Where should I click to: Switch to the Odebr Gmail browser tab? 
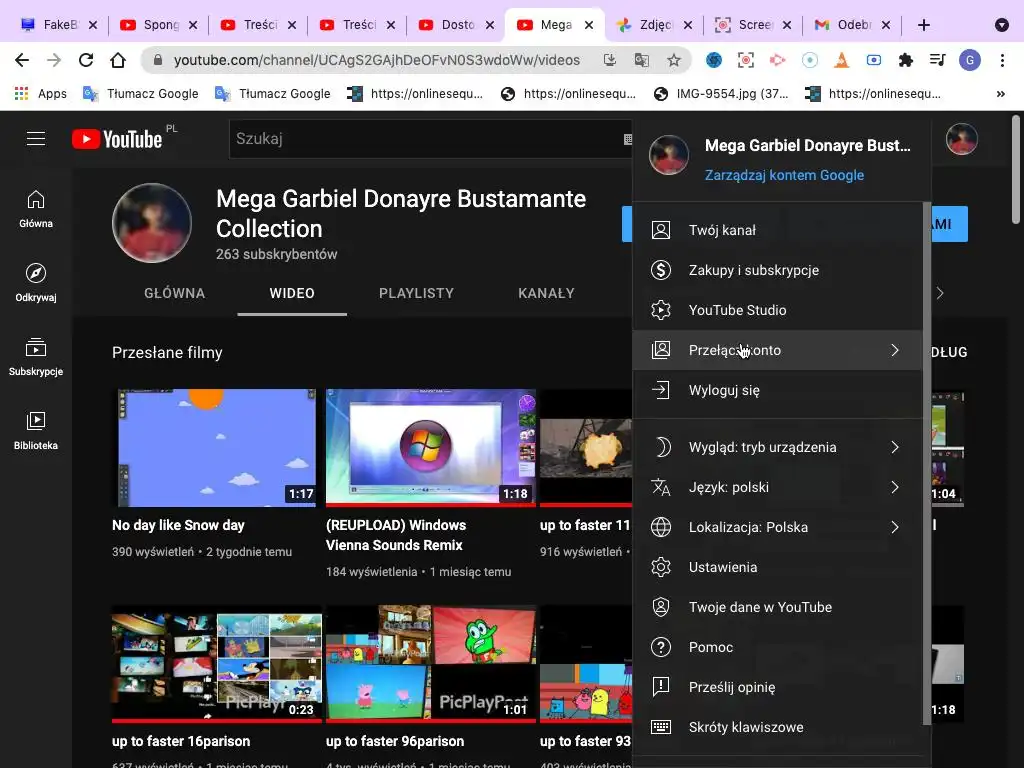852,25
